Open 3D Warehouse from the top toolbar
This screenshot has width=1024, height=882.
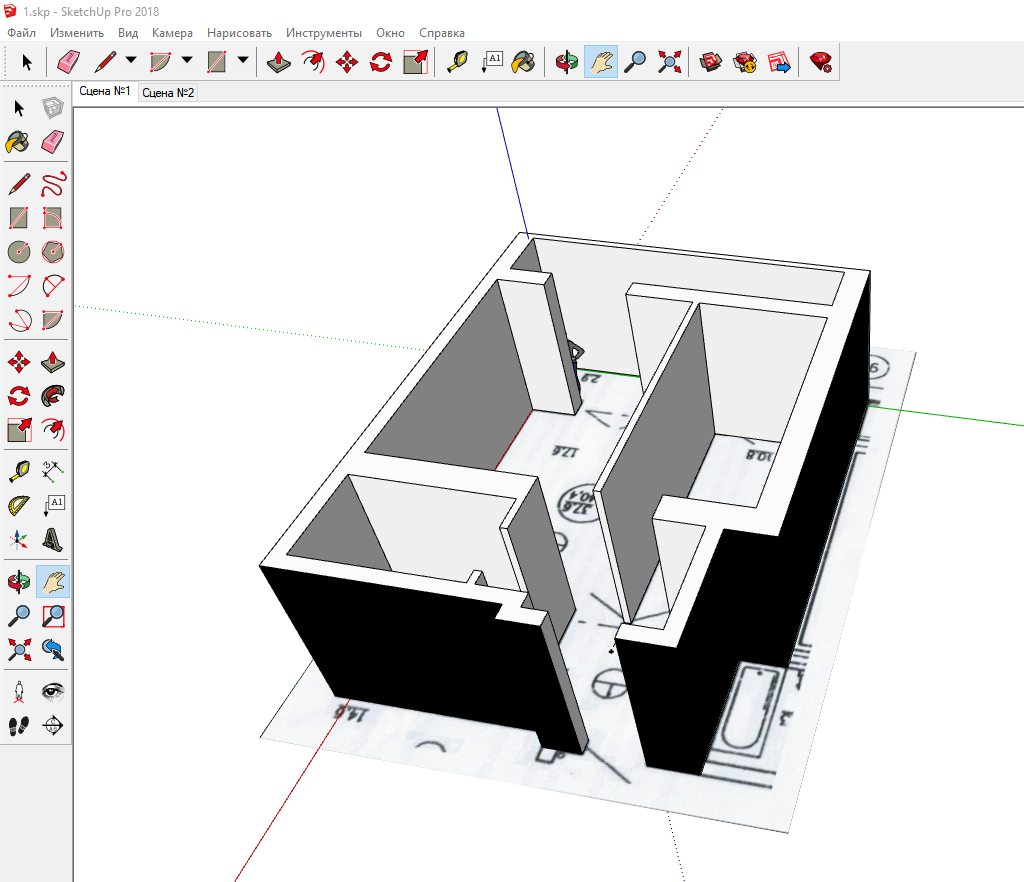click(x=711, y=62)
